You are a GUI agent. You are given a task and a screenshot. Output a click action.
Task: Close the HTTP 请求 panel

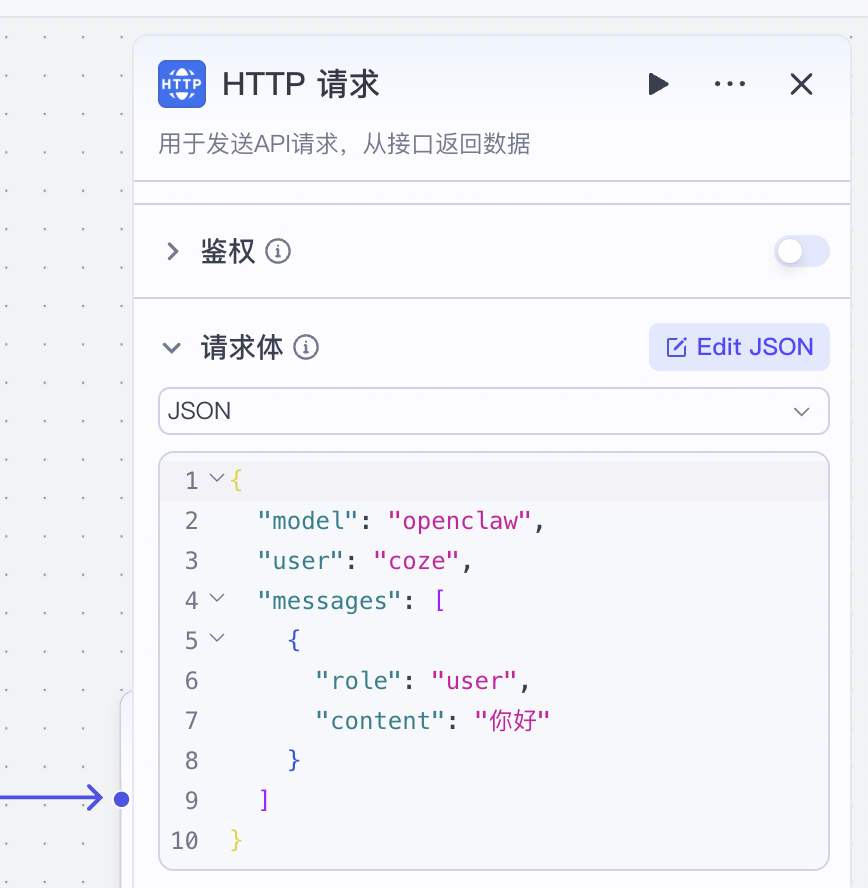(801, 84)
